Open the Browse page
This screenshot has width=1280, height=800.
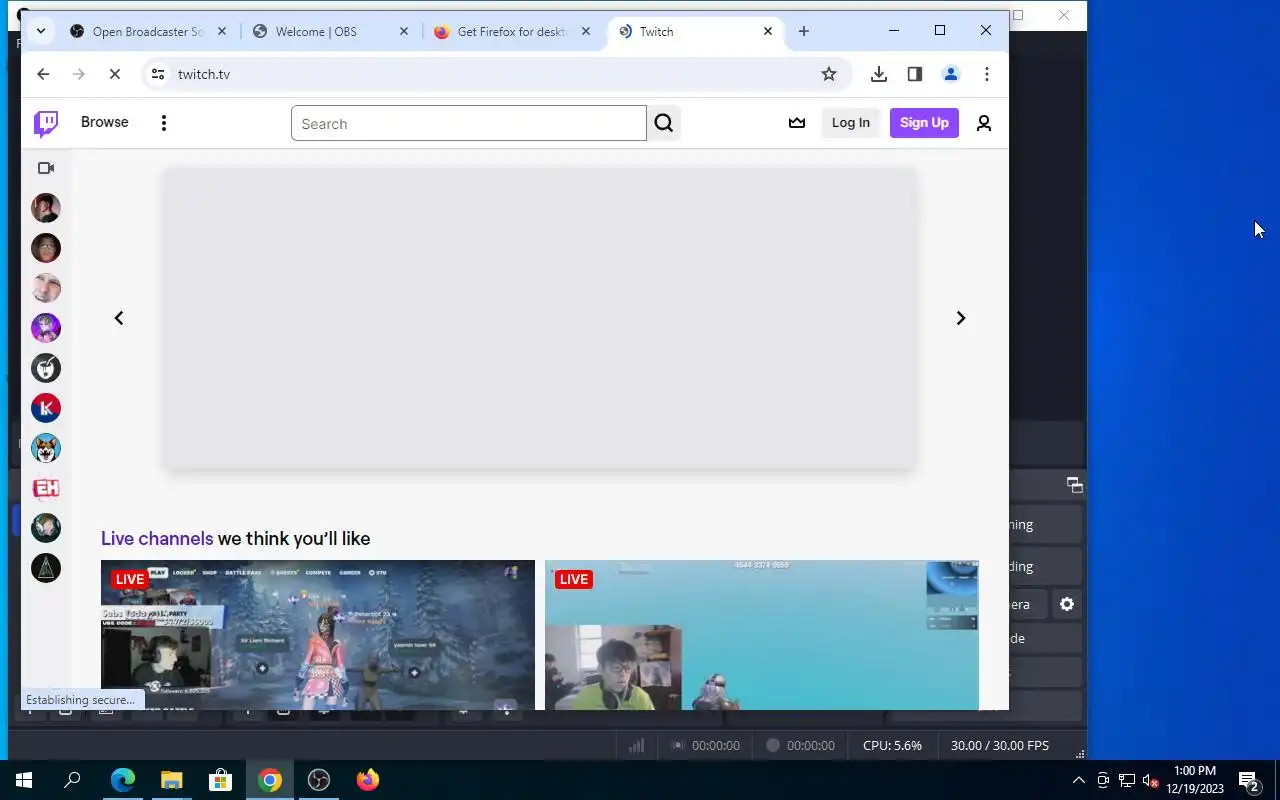click(x=105, y=122)
